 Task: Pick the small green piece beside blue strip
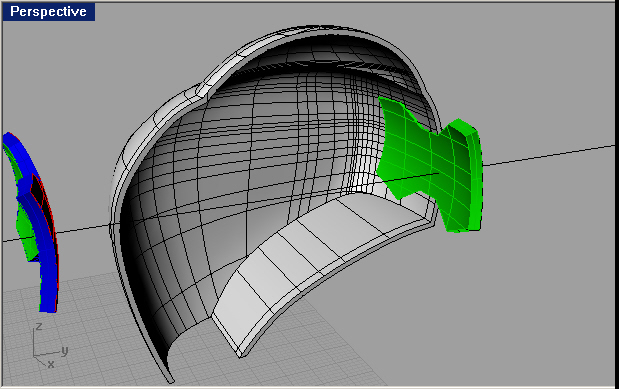[26, 237]
